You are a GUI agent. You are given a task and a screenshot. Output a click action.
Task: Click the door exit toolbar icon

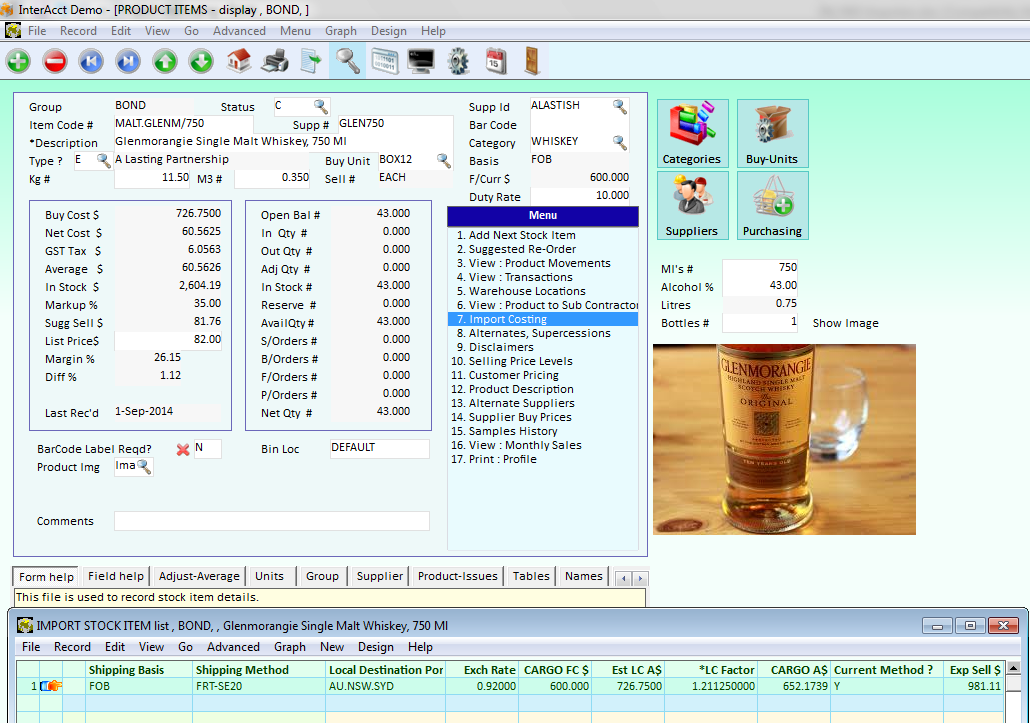pyautogui.click(x=531, y=61)
